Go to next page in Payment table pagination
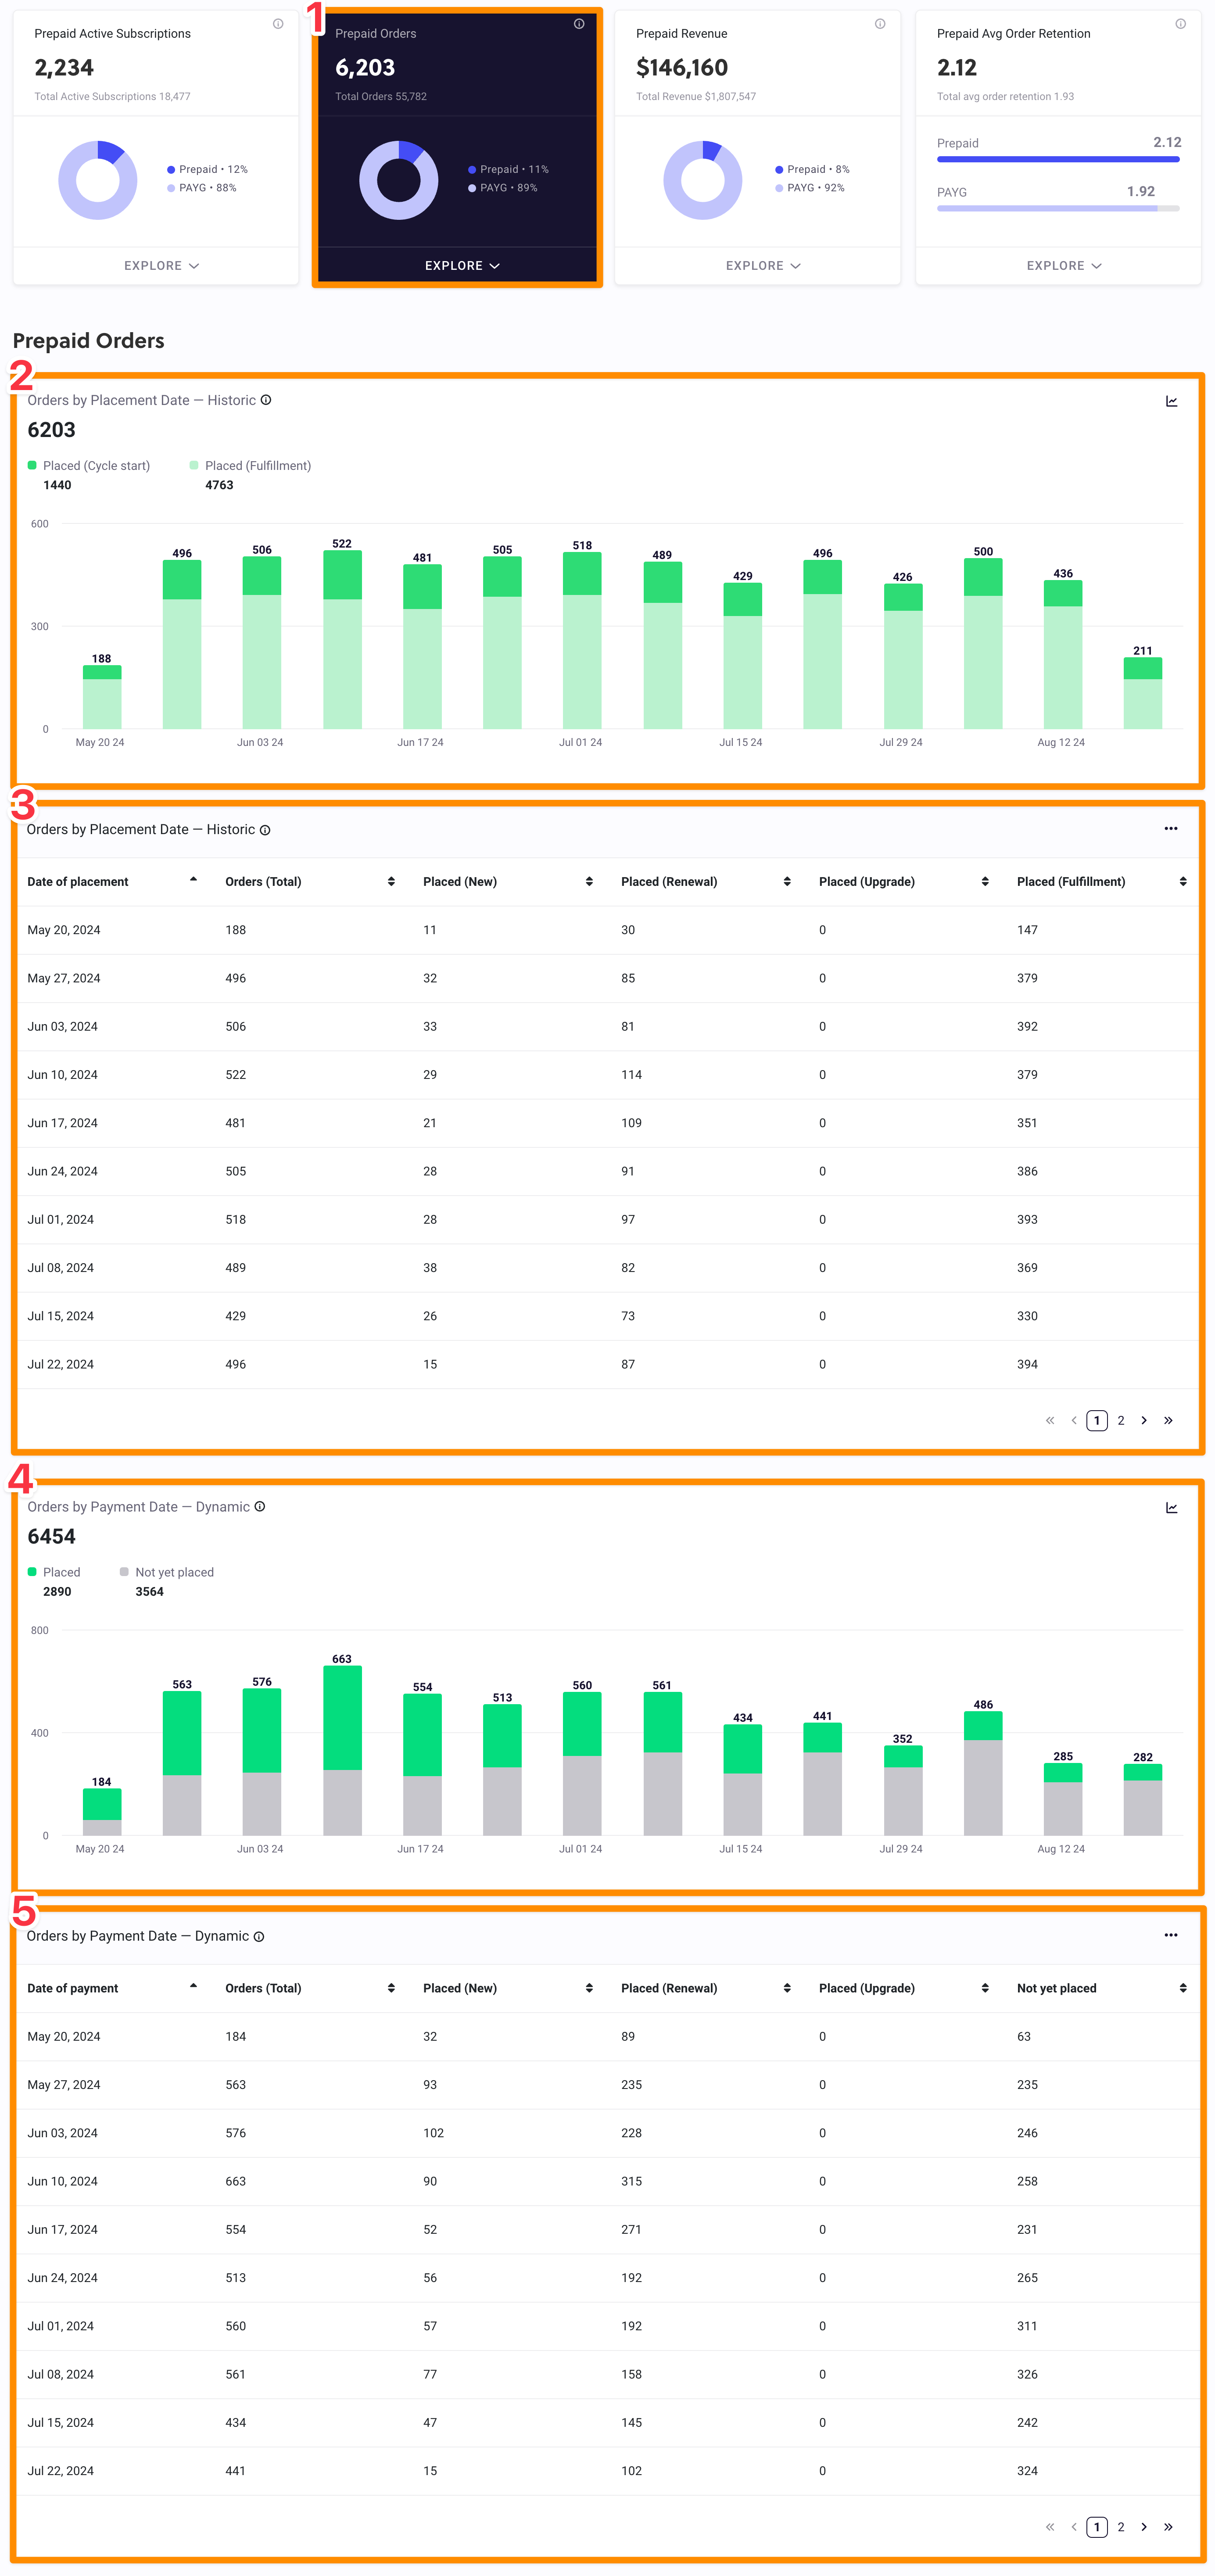Screen dimensions: 1215x2576 [x=1144, y=2527]
